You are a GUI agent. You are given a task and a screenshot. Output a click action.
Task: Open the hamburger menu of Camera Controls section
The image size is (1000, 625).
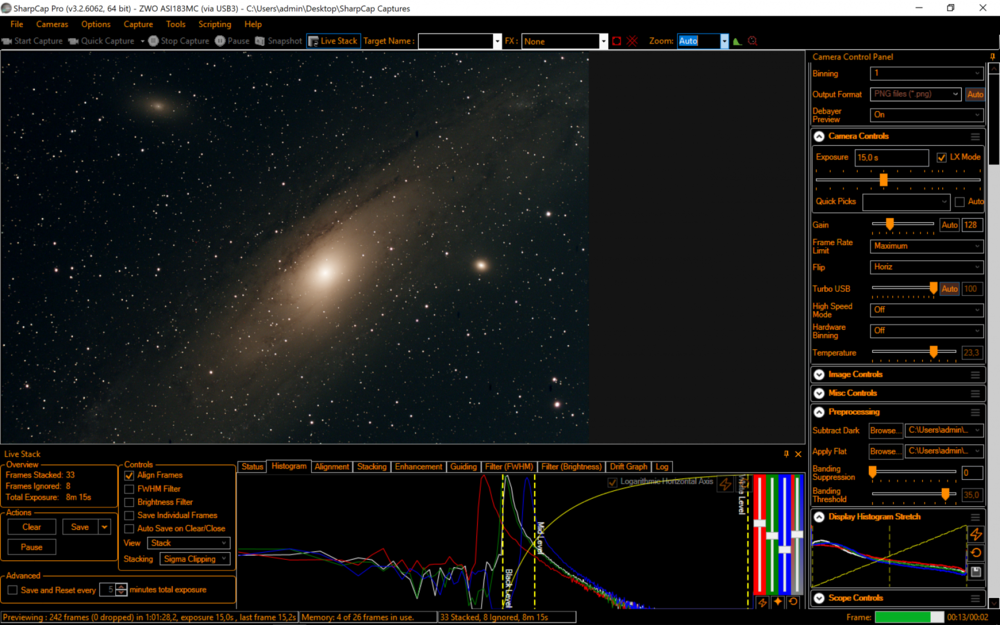(x=975, y=136)
